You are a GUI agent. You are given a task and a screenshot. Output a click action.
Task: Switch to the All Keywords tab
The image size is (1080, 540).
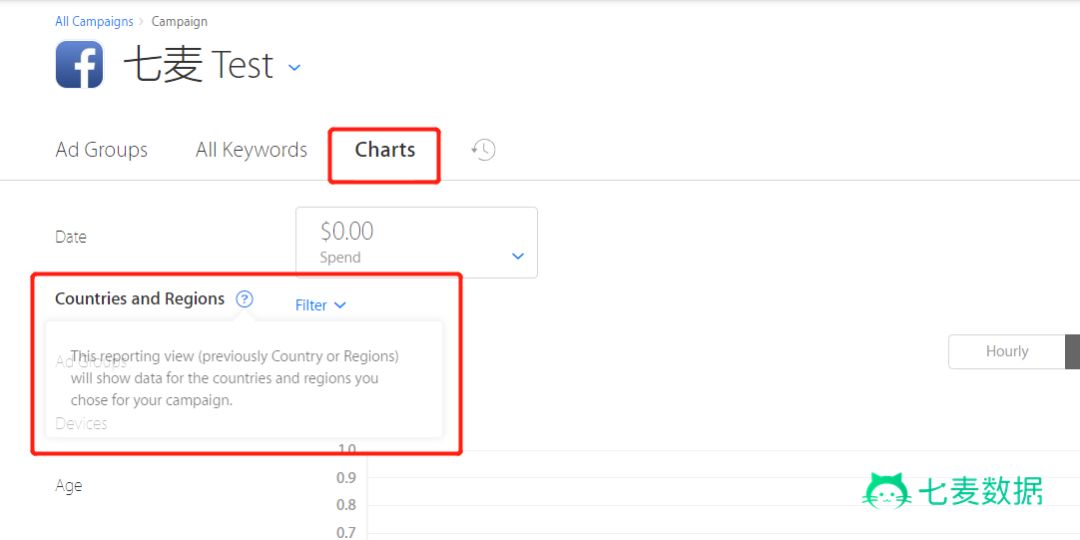[x=251, y=150]
